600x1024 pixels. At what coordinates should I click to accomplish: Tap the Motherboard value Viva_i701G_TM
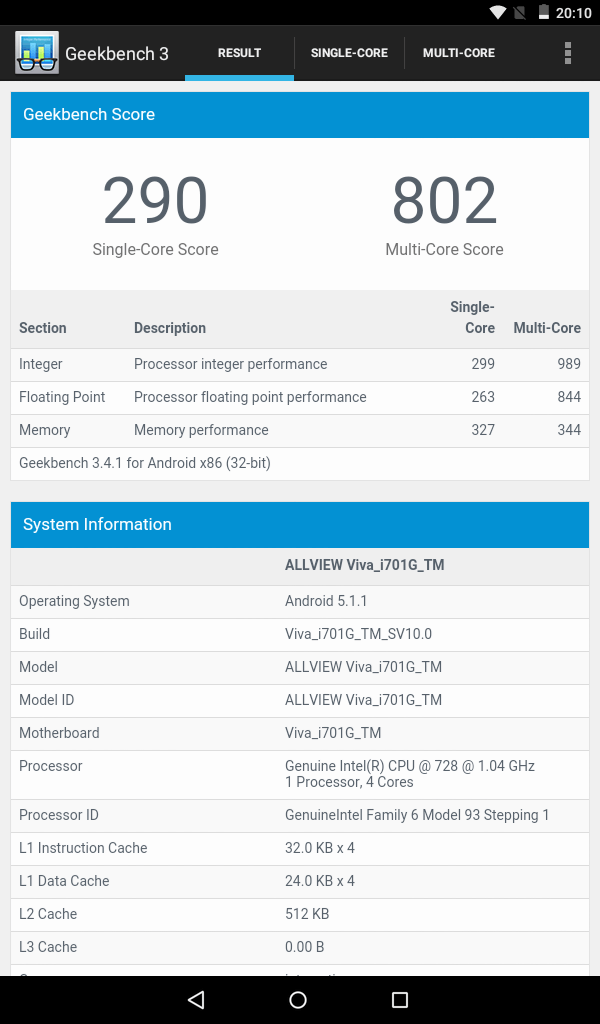pyautogui.click(x=333, y=733)
